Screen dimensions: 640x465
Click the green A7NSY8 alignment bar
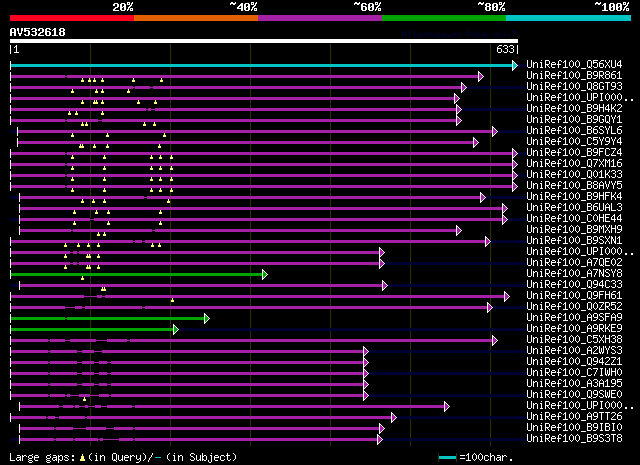(136, 275)
